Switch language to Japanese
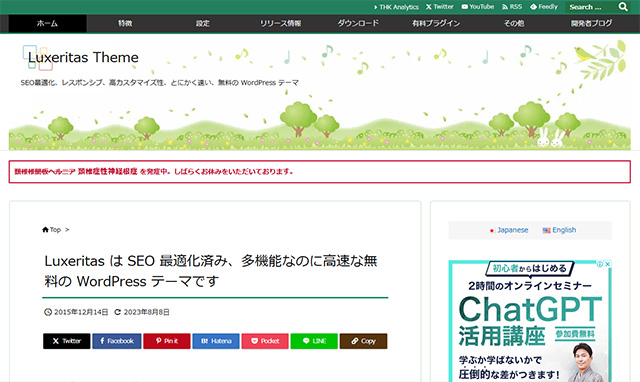 click(512, 230)
